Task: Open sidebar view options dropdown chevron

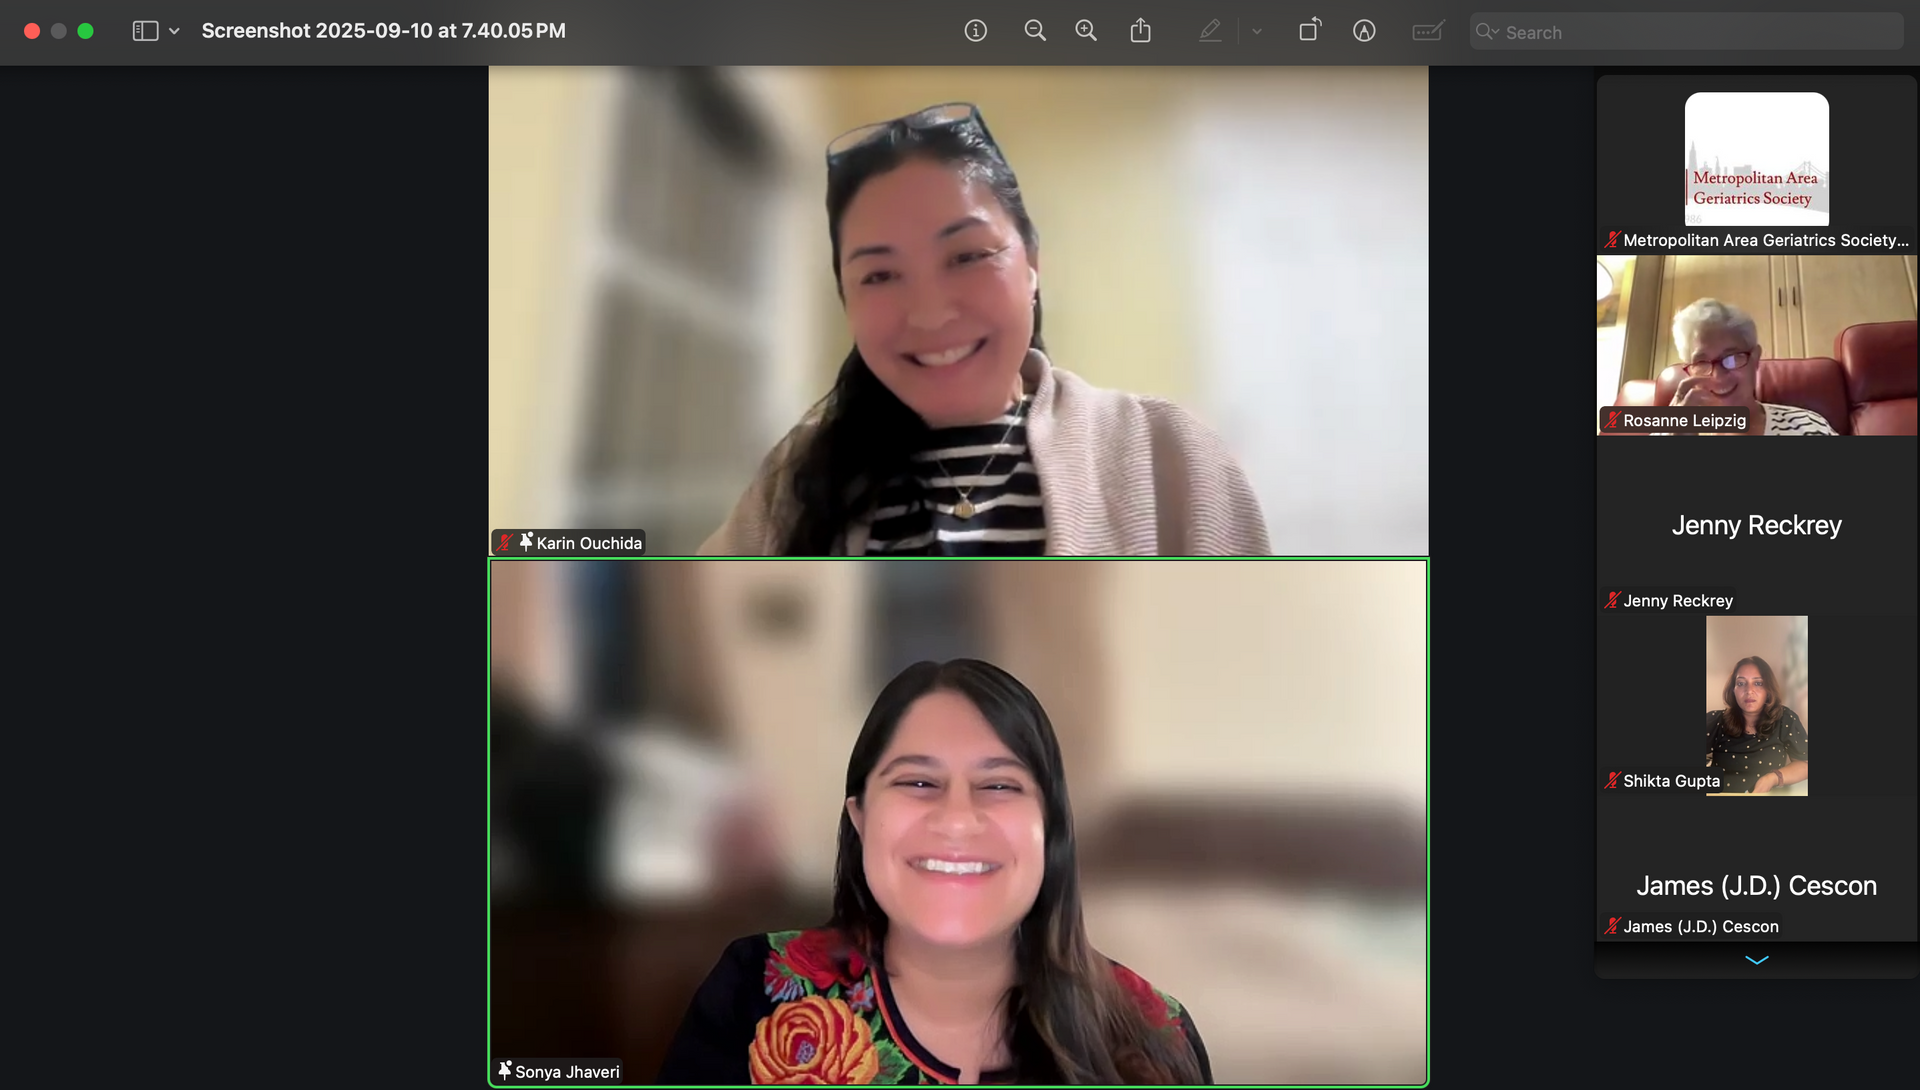Action: [174, 31]
